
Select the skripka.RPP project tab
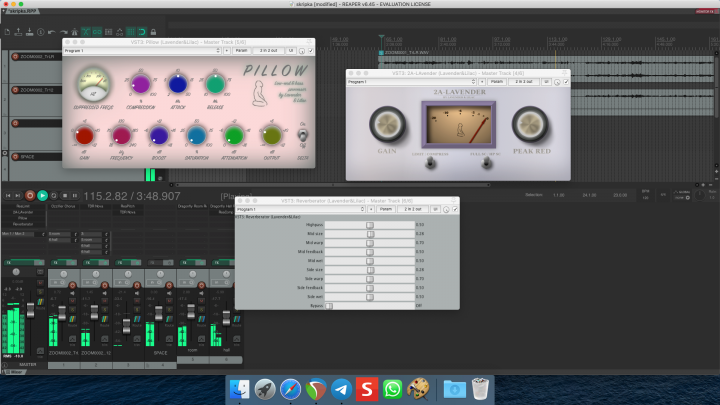point(22,11)
